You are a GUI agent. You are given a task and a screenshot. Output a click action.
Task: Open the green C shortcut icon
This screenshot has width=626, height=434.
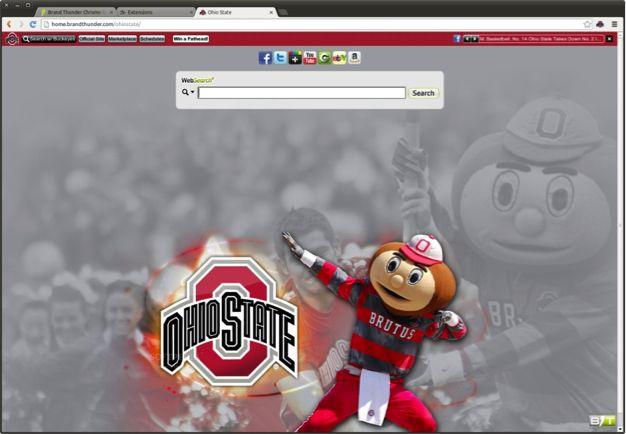tap(325, 58)
